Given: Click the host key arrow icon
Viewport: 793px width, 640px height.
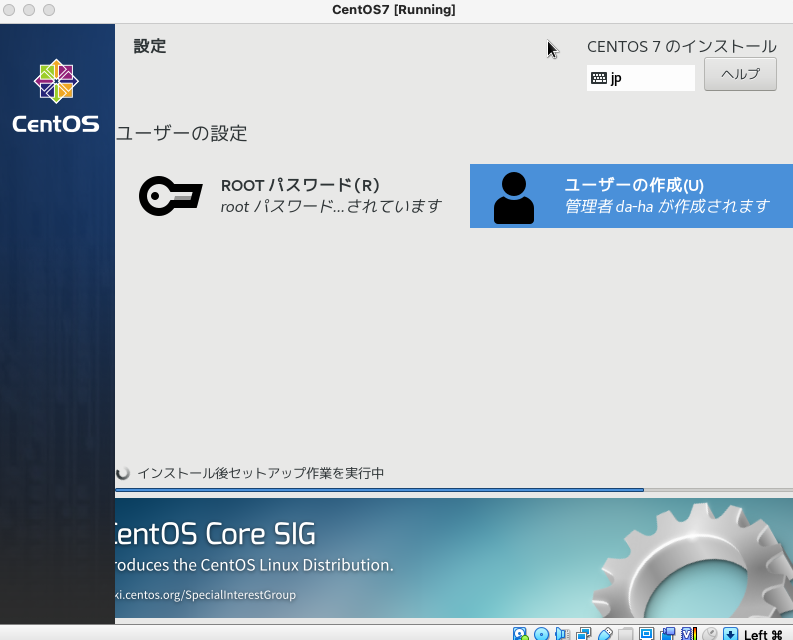Looking at the screenshot, I should pos(730,633).
